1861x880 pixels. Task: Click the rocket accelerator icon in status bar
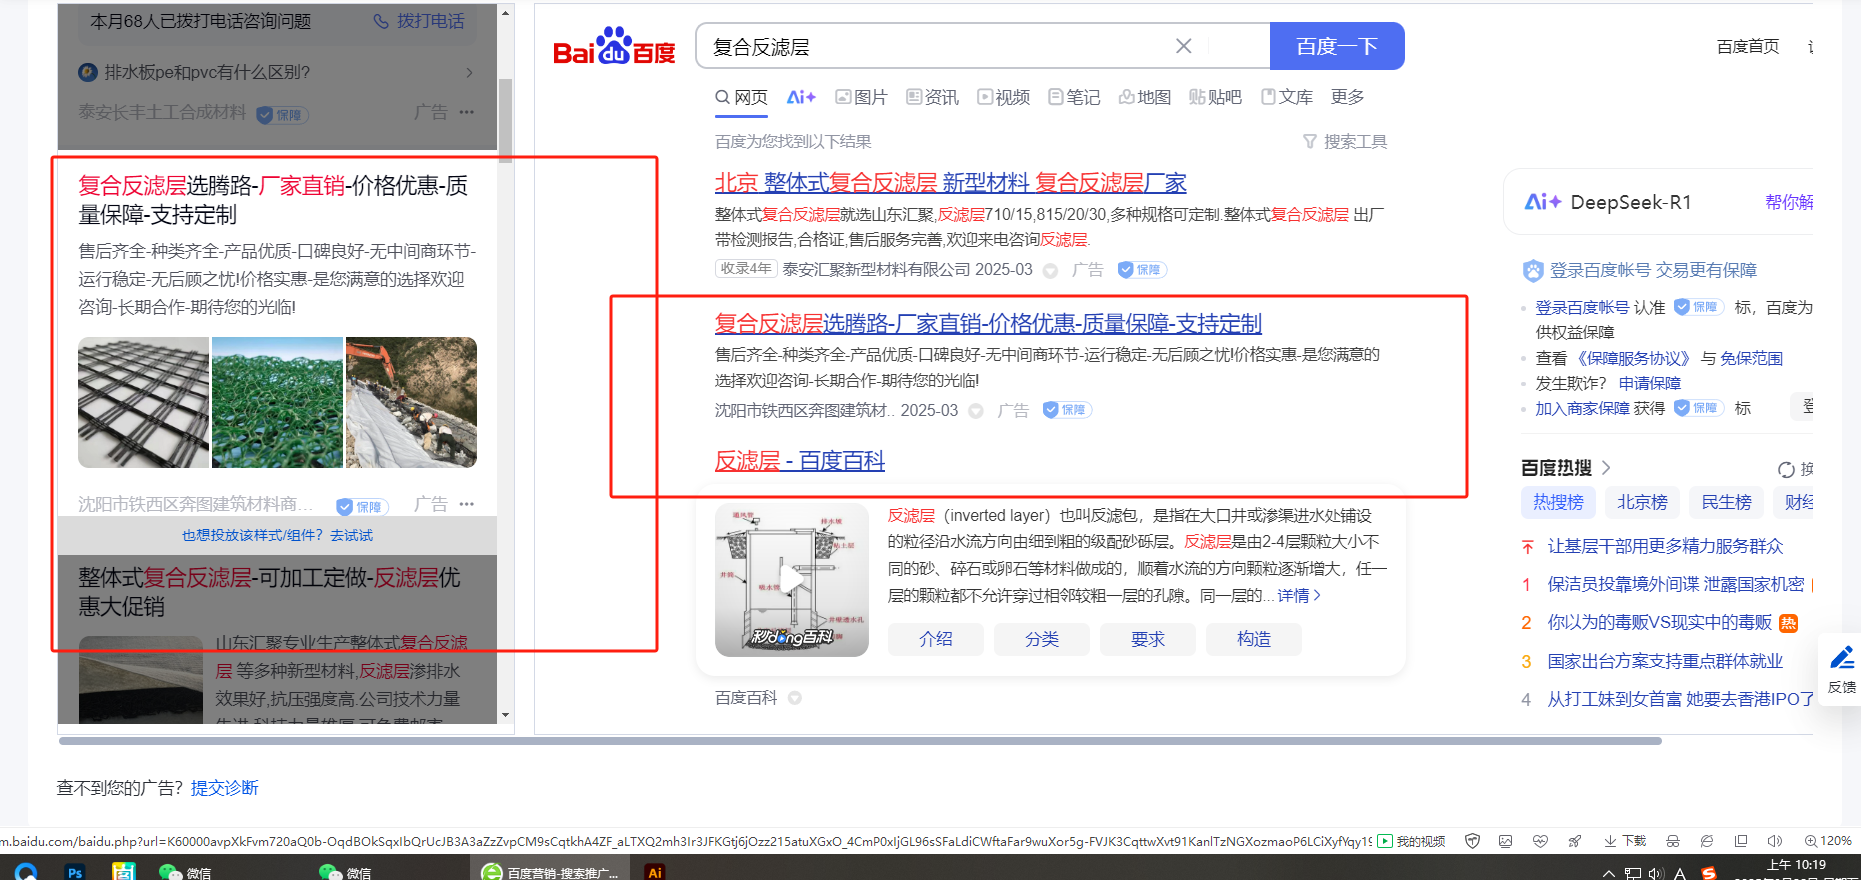pyautogui.click(x=1575, y=841)
